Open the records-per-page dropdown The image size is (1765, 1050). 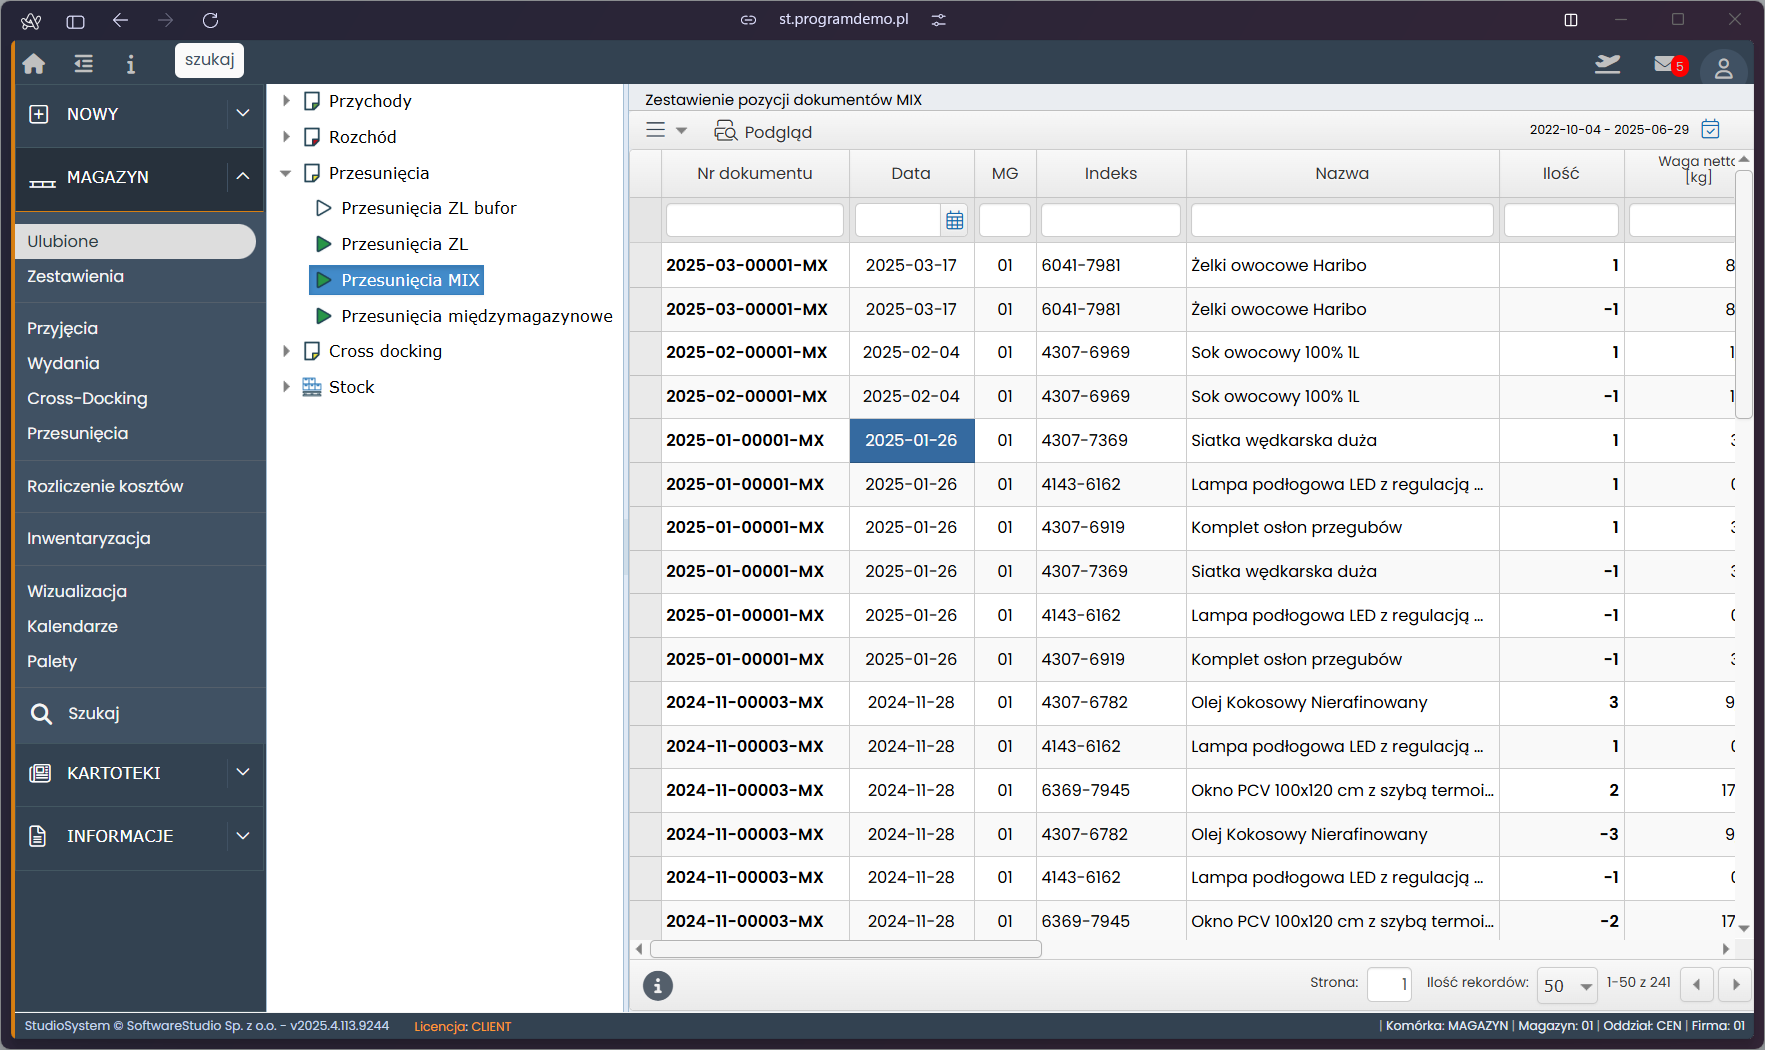tap(1567, 986)
